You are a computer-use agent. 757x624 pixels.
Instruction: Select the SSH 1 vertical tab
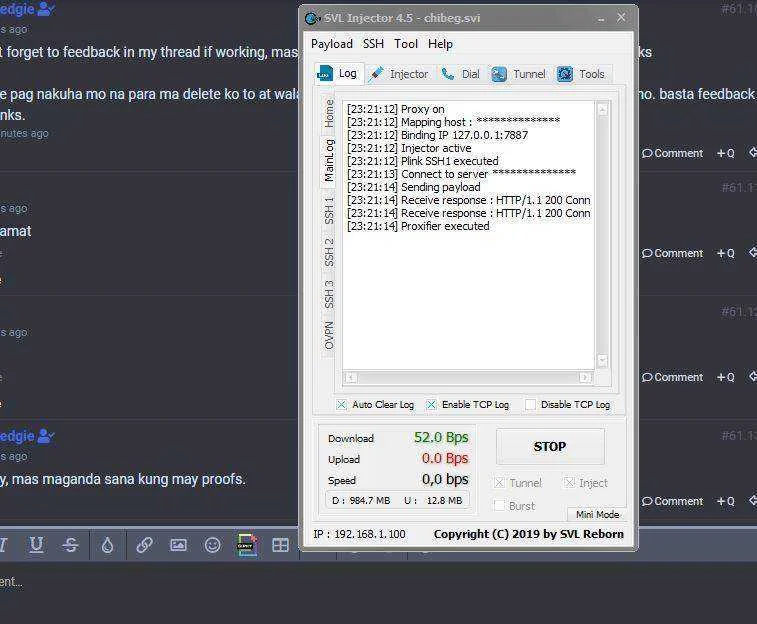pos(329,210)
